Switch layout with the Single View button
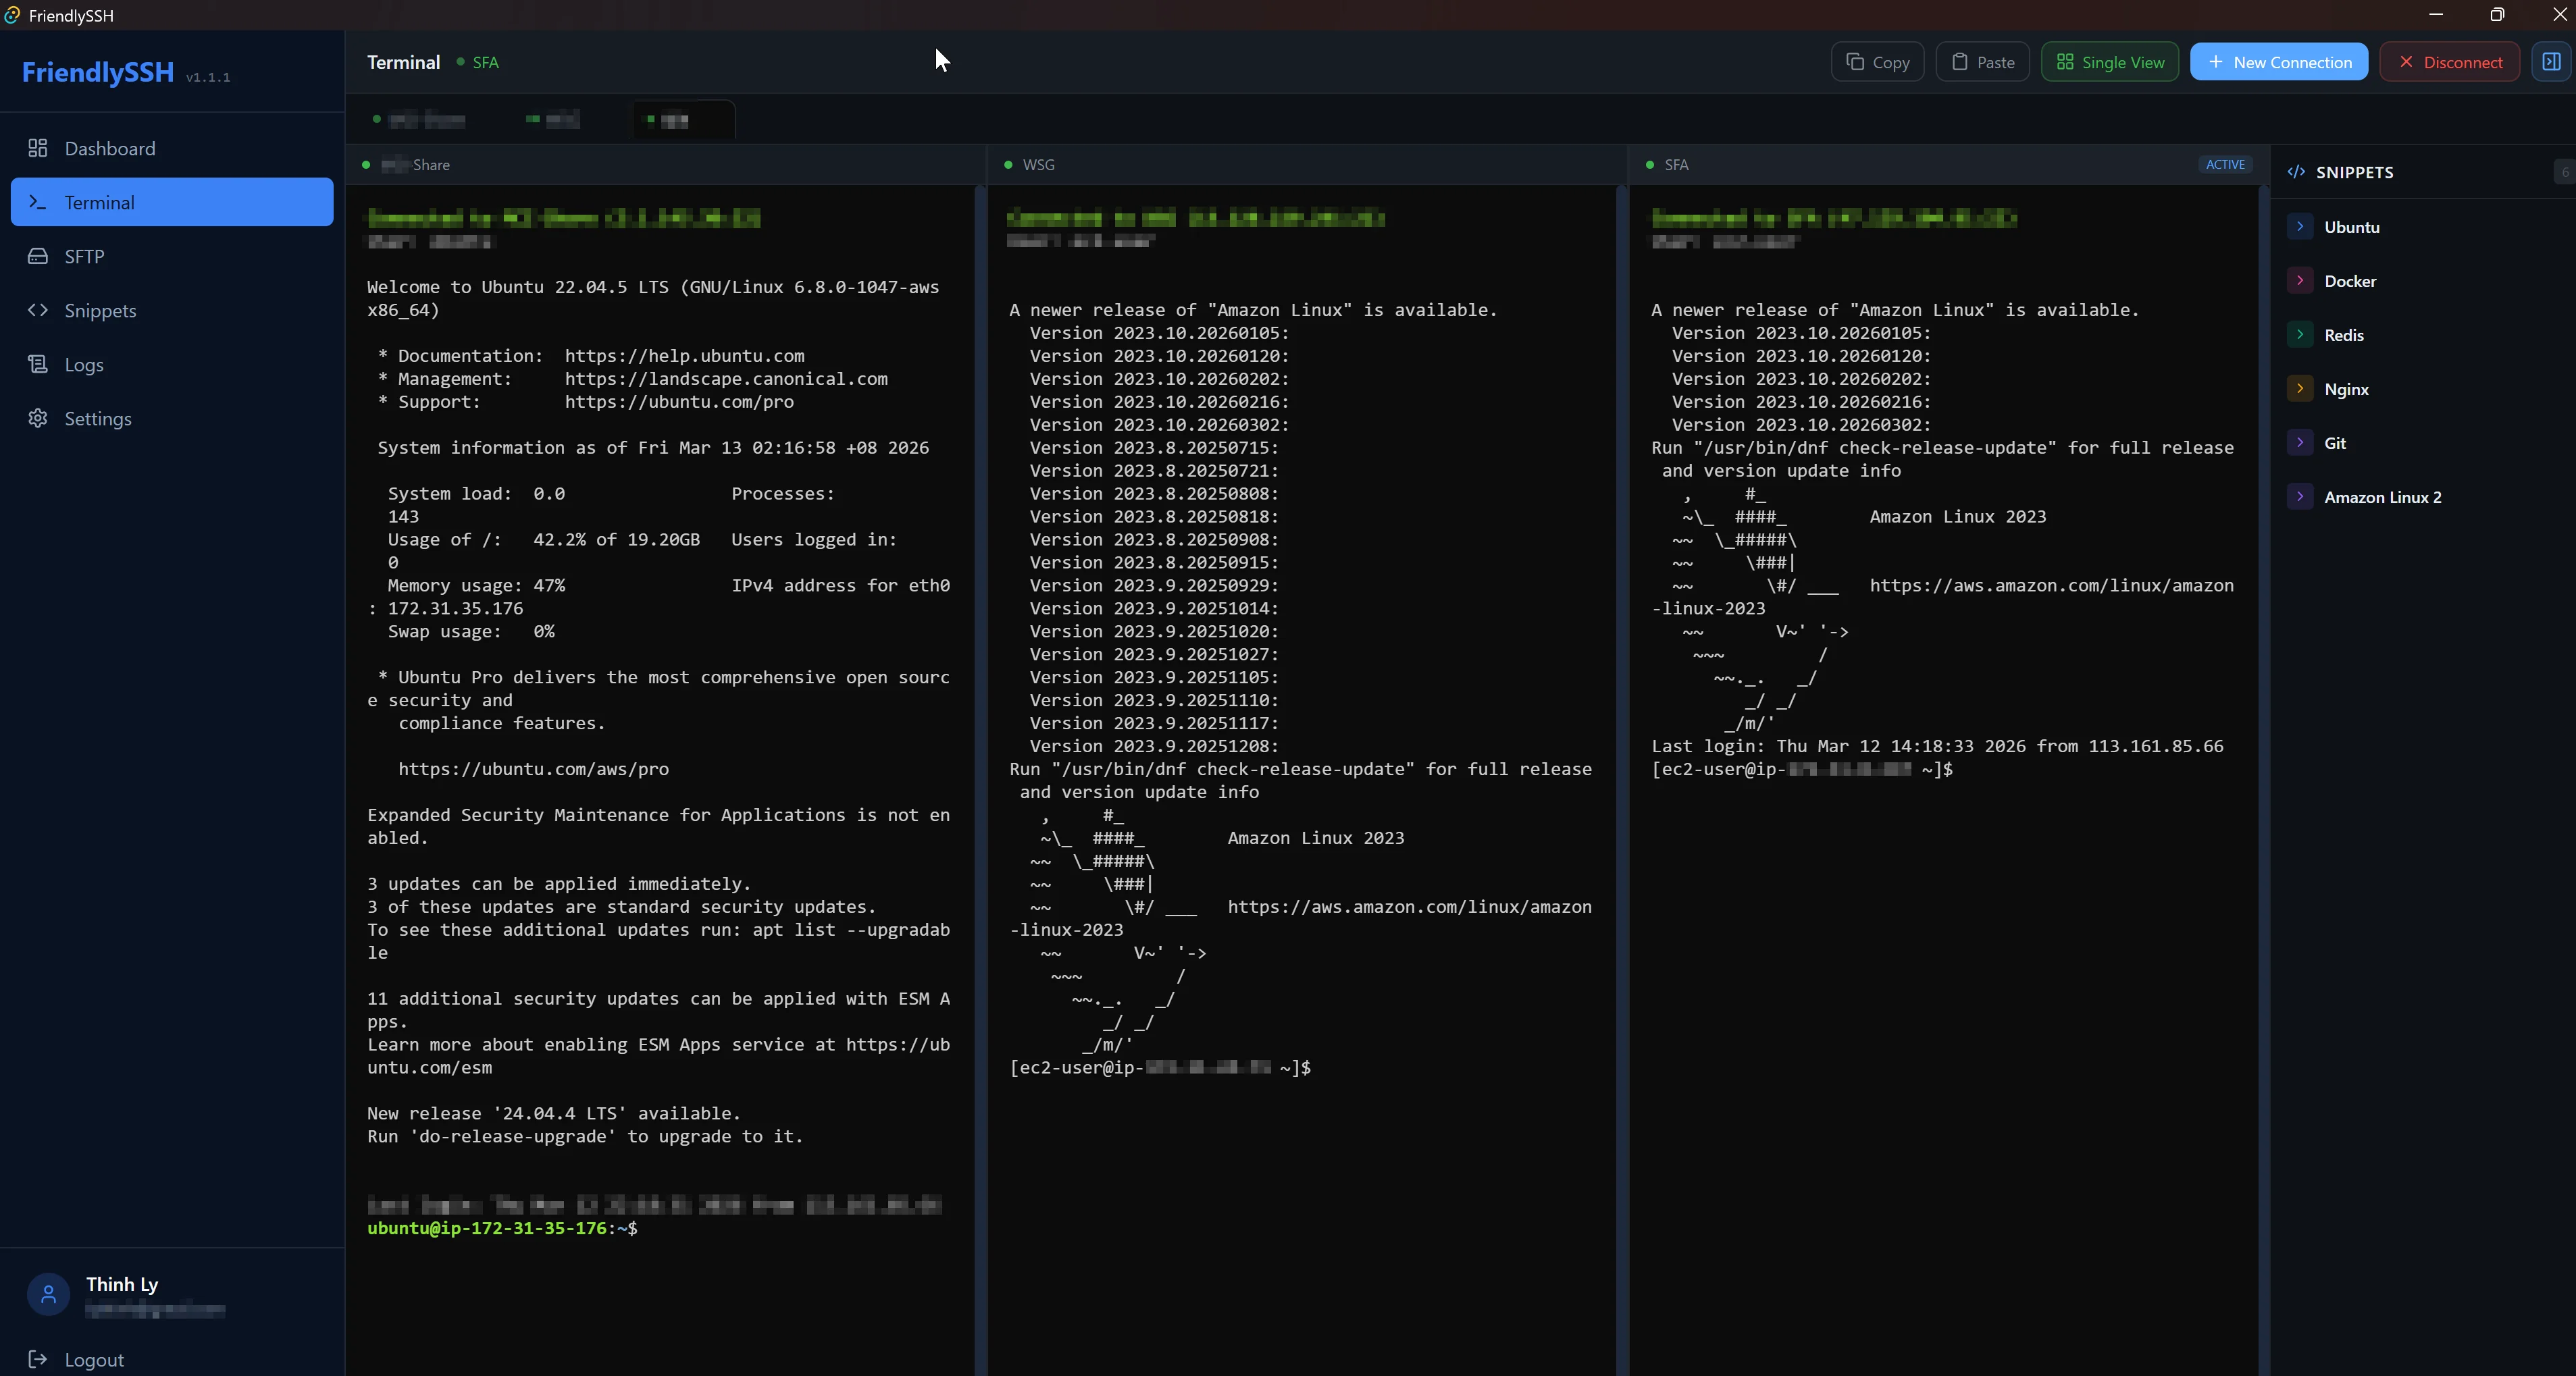 pos(2110,62)
